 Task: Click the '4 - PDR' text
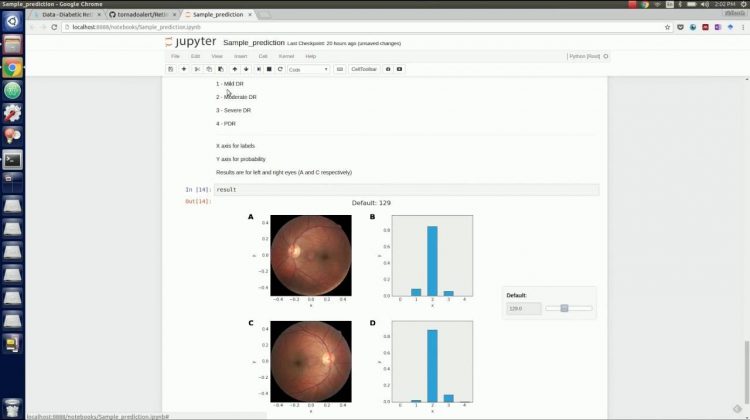coord(226,124)
